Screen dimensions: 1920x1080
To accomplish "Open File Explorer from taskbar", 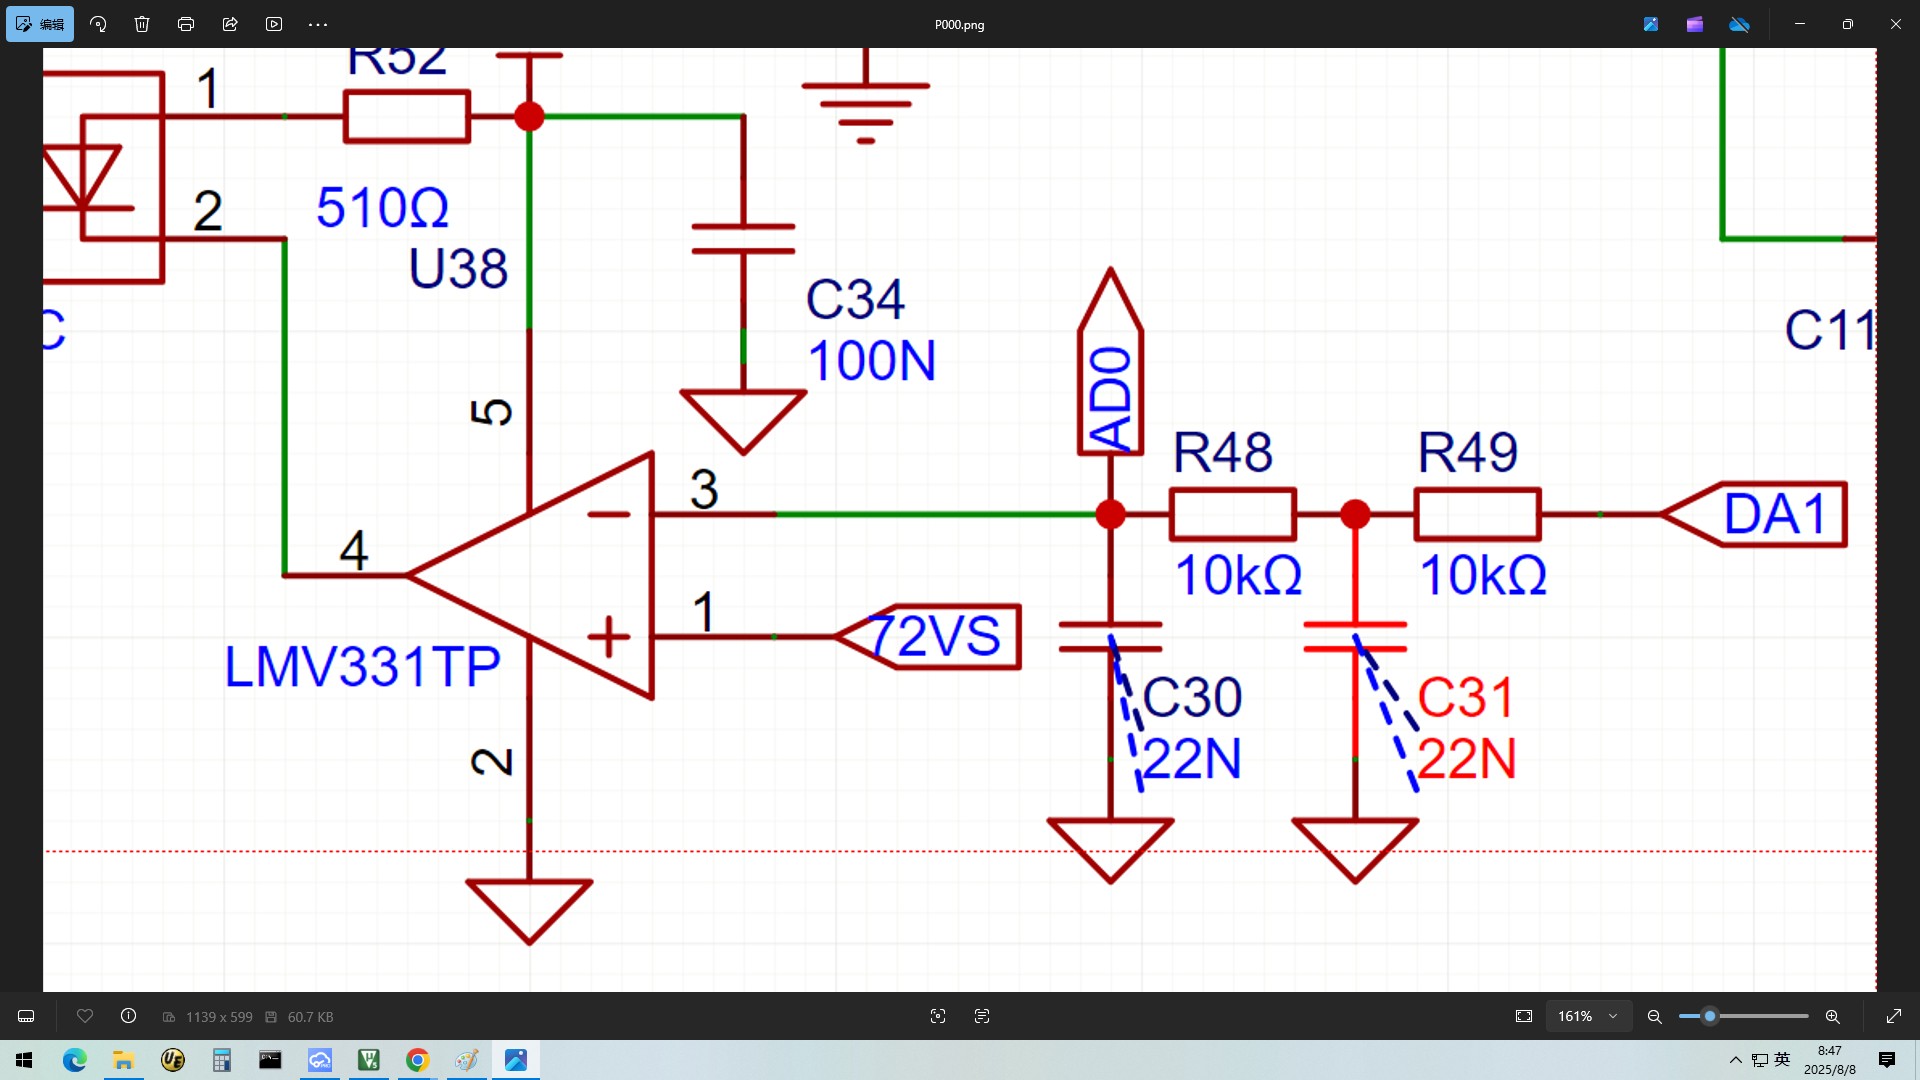I will [x=124, y=1060].
